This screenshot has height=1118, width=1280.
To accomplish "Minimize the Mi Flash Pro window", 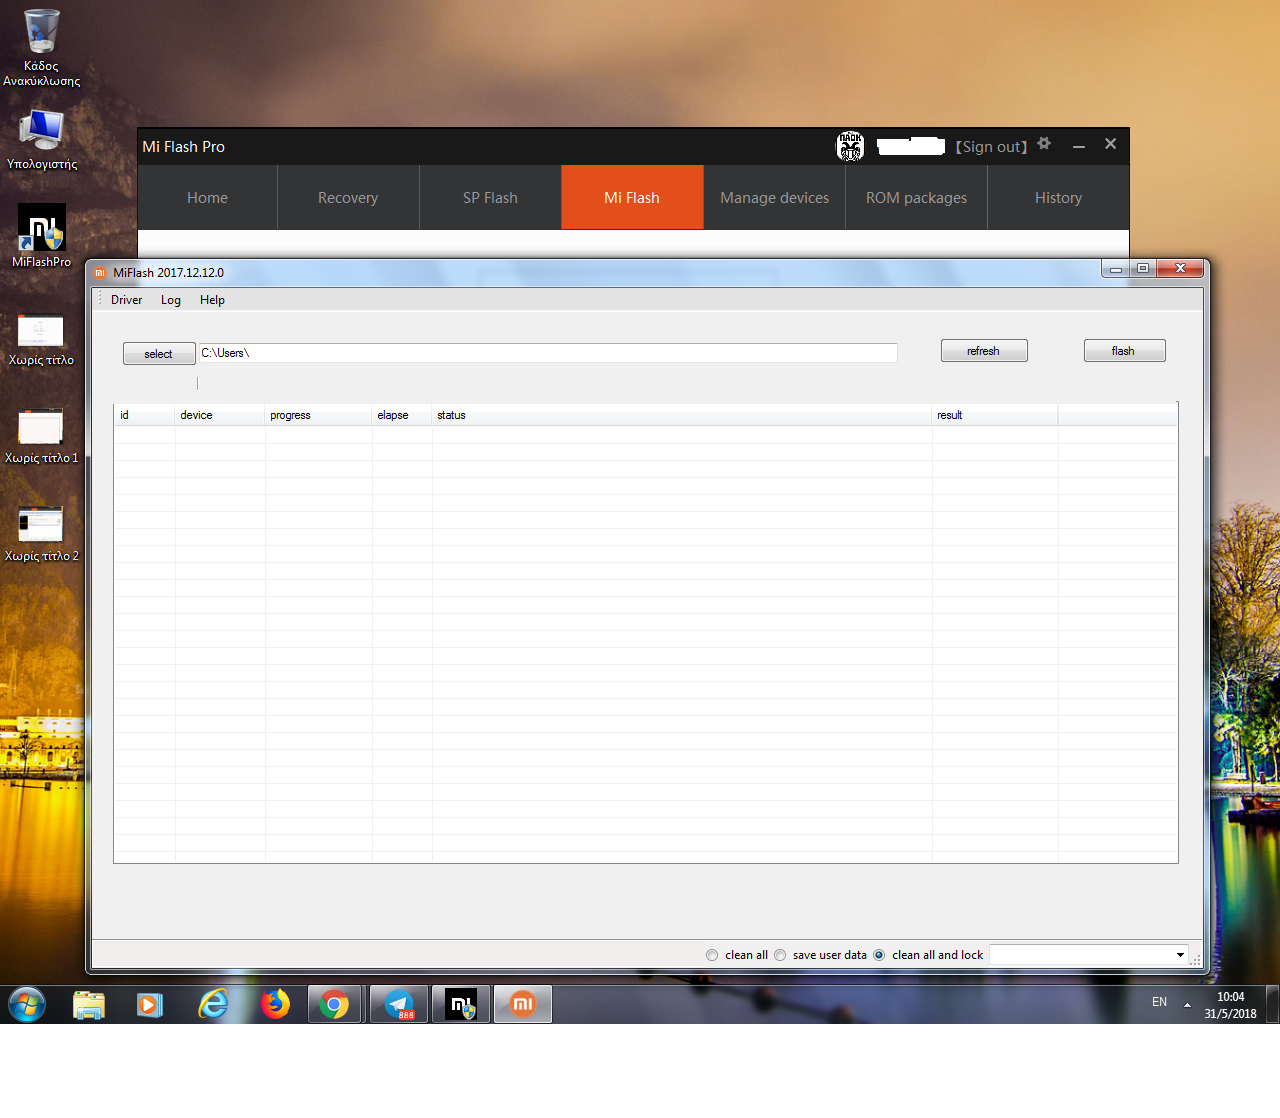I will tap(1079, 146).
